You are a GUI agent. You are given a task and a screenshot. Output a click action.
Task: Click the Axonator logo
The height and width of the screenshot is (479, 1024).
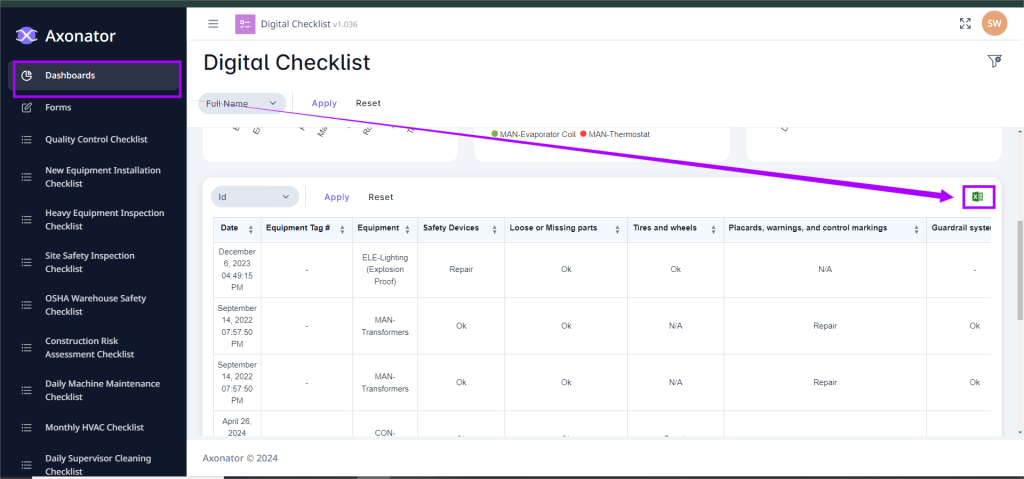point(27,36)
